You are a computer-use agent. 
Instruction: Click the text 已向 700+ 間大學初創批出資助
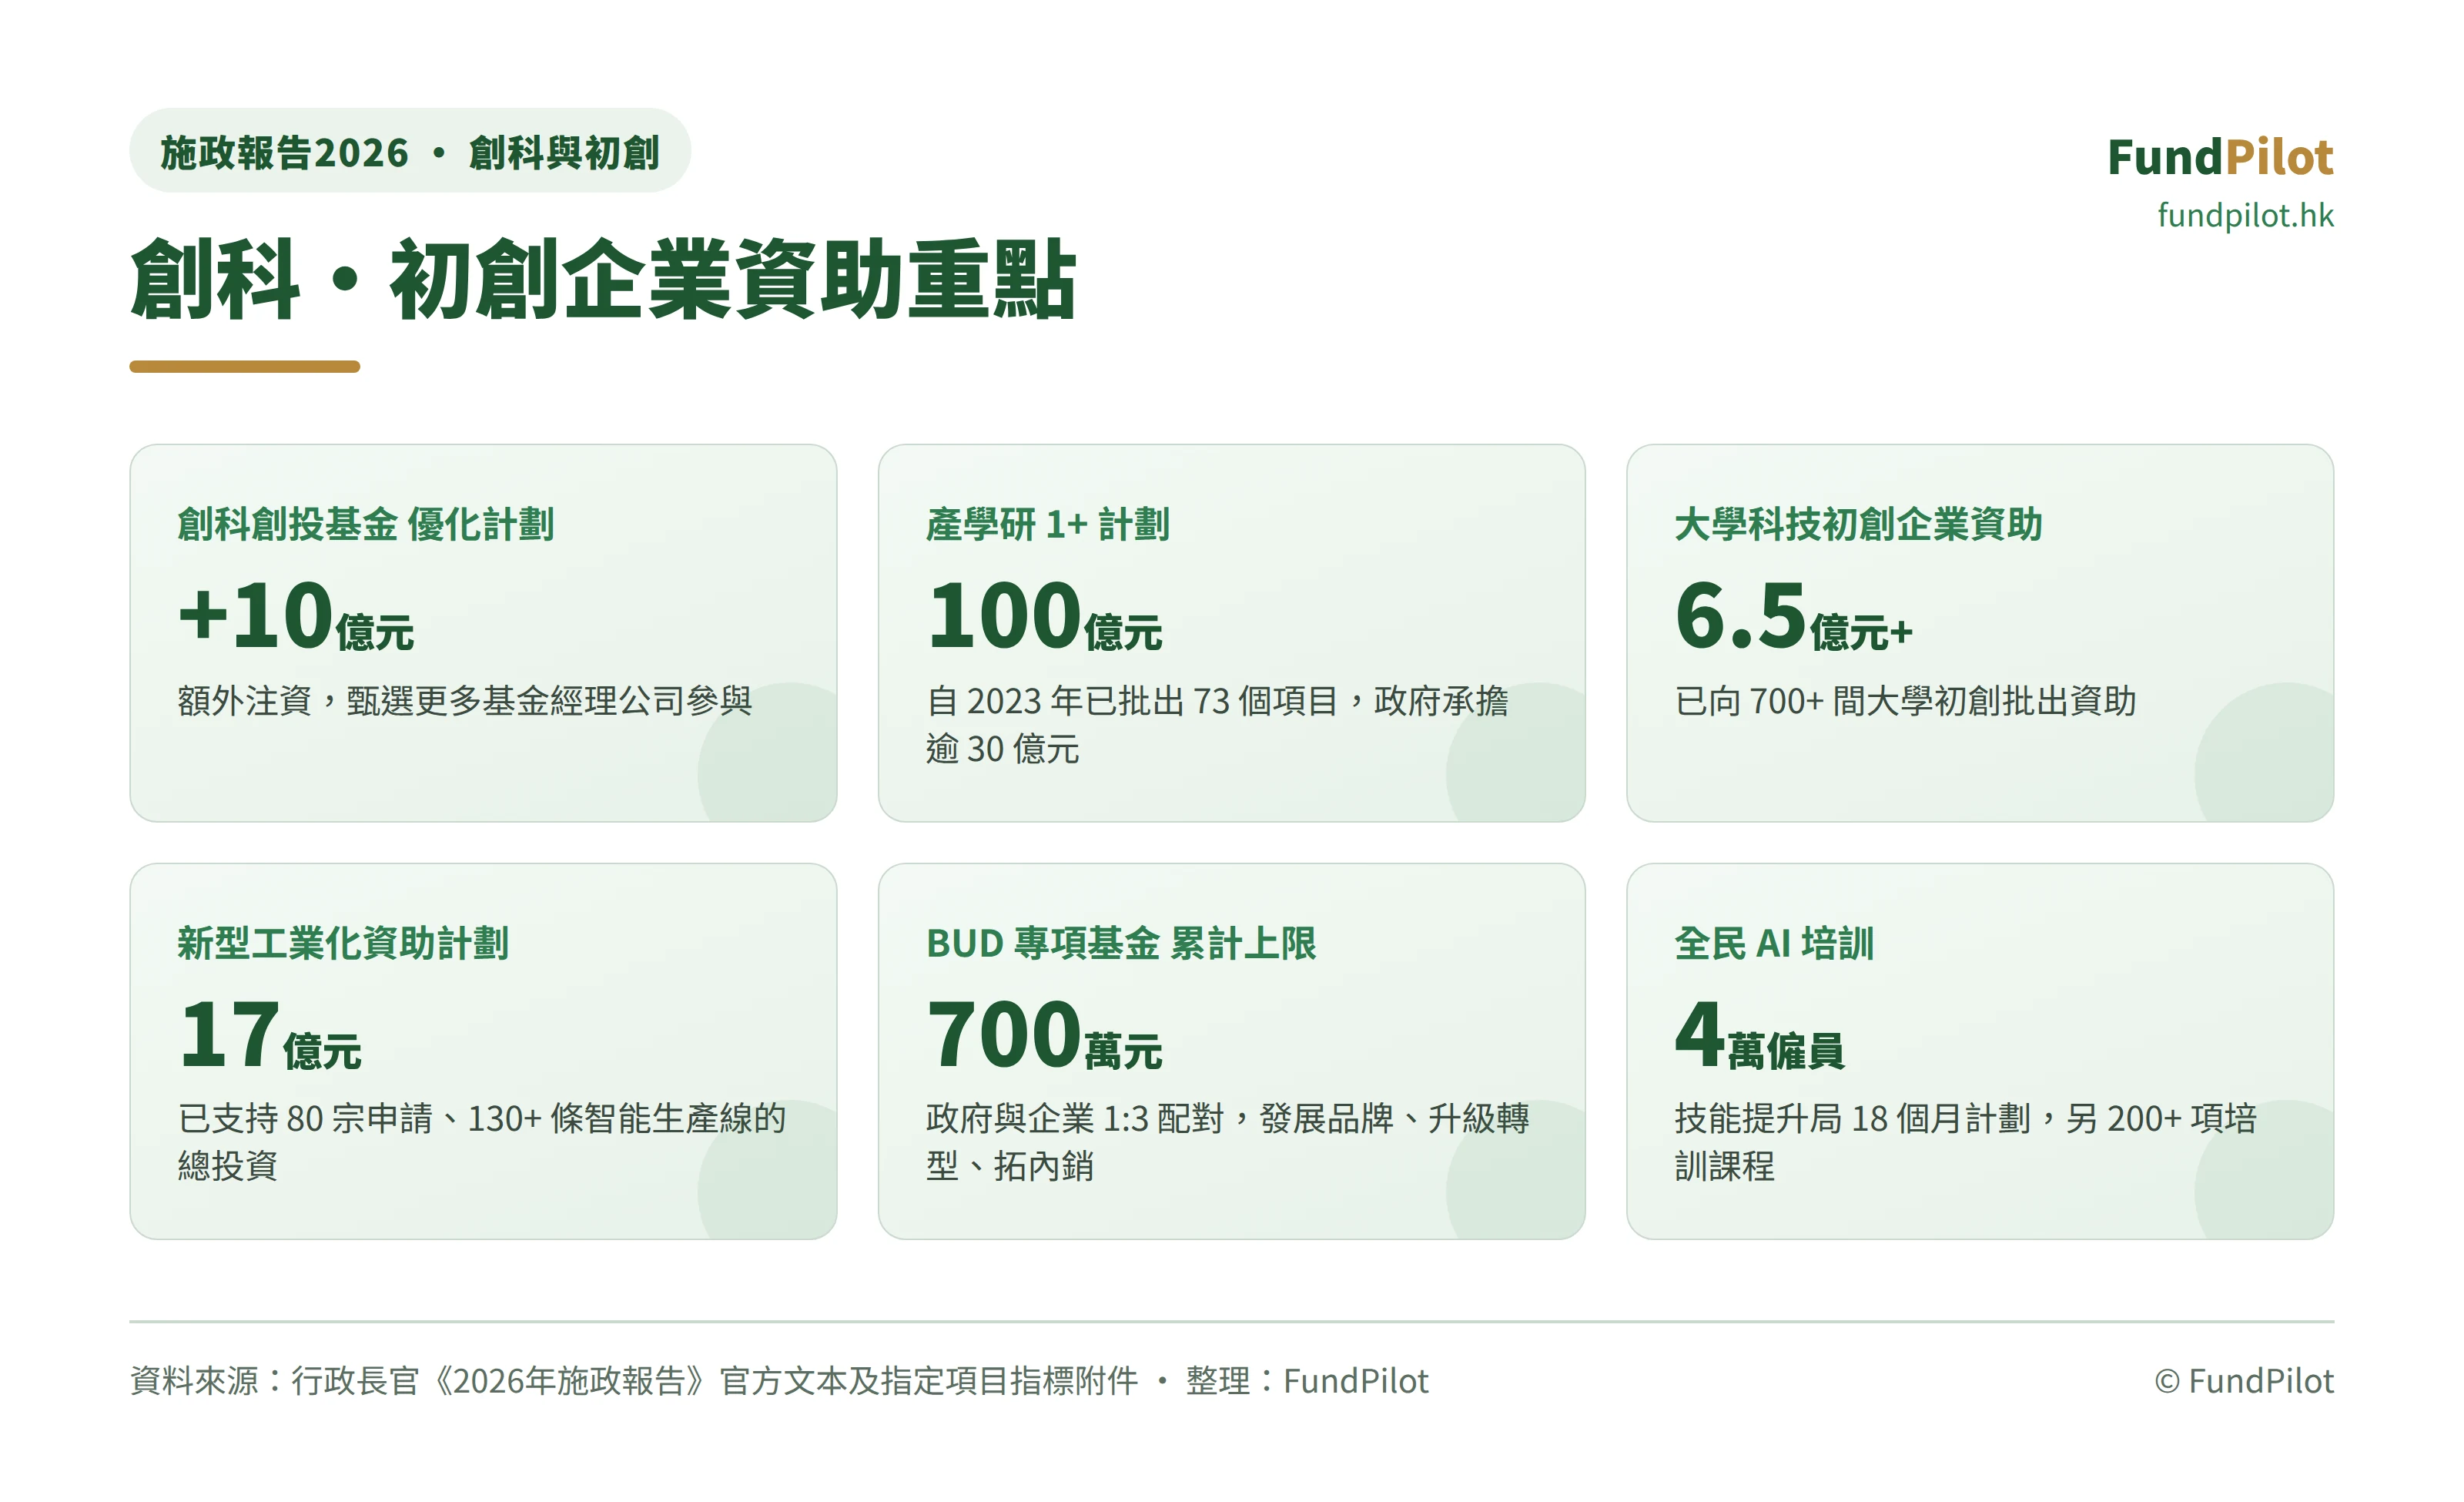(1905, 701)
